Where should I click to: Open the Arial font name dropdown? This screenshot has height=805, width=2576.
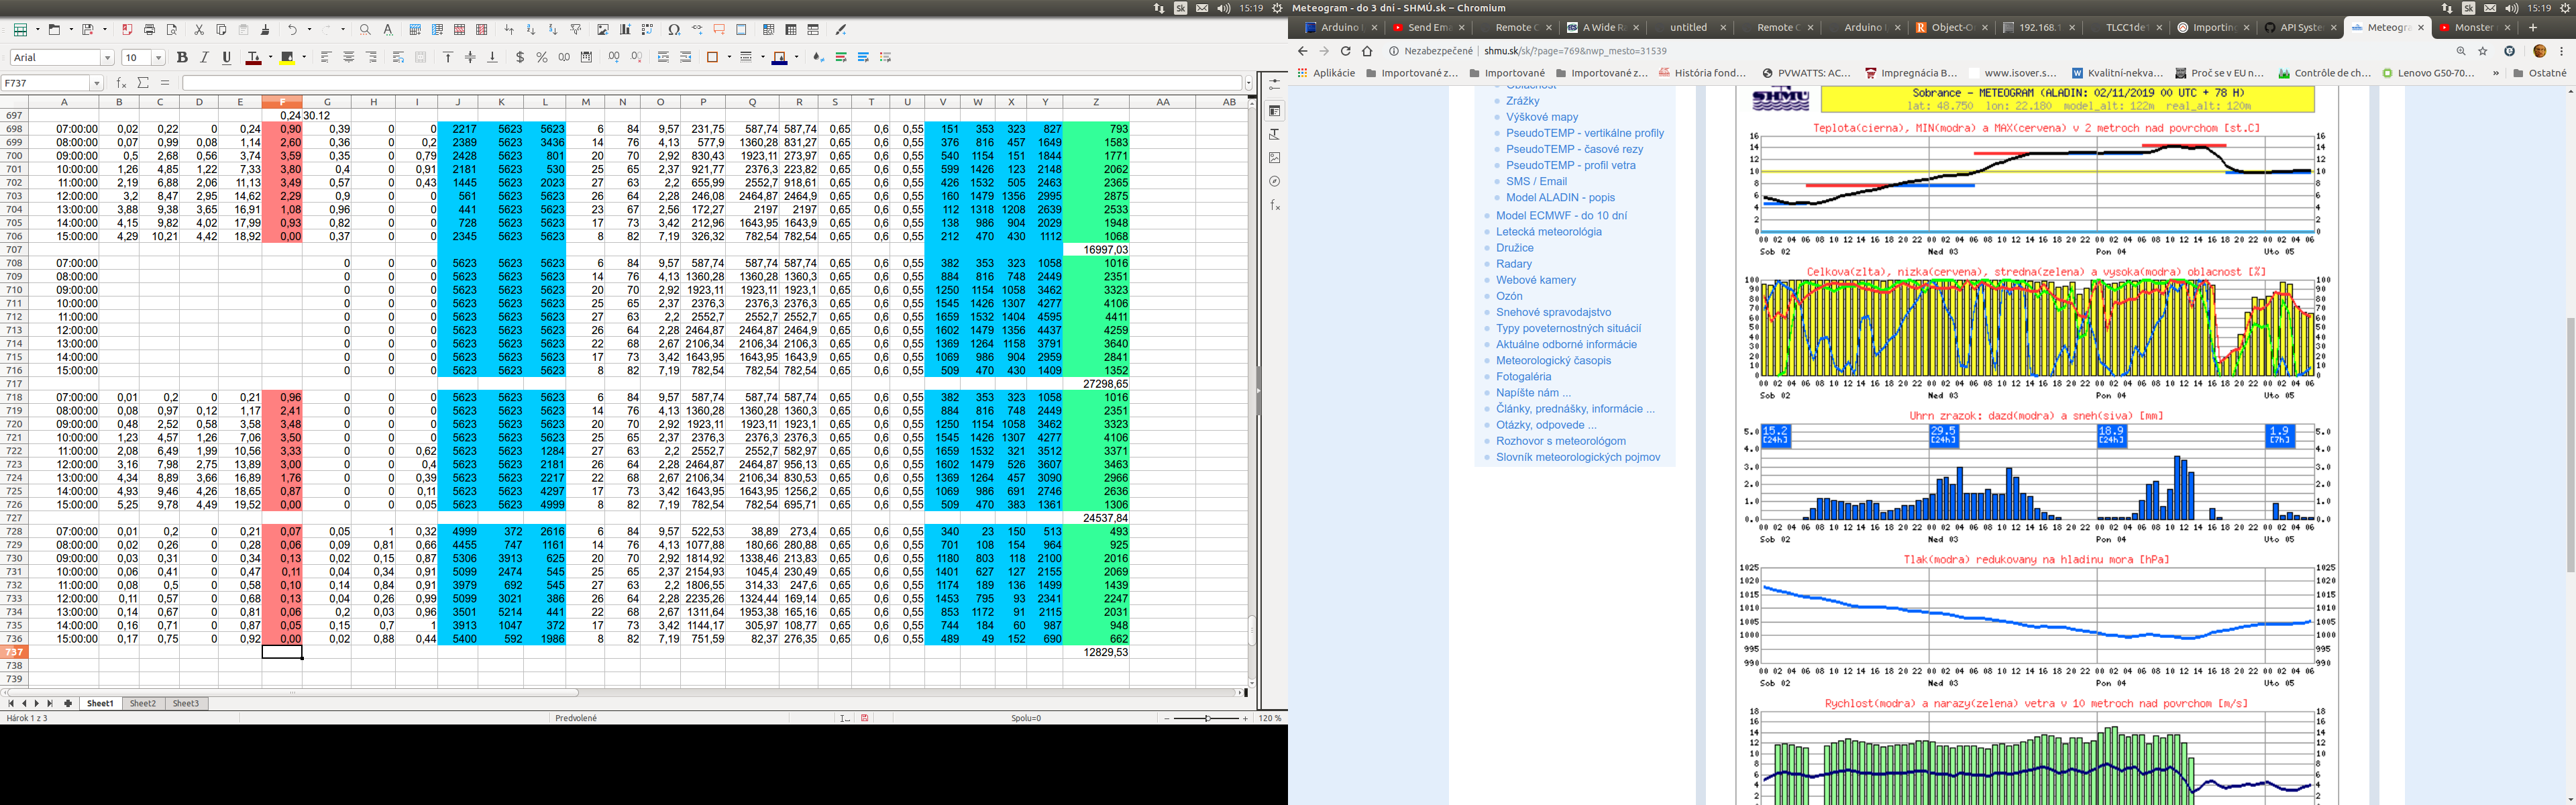[x=107, y=58]
